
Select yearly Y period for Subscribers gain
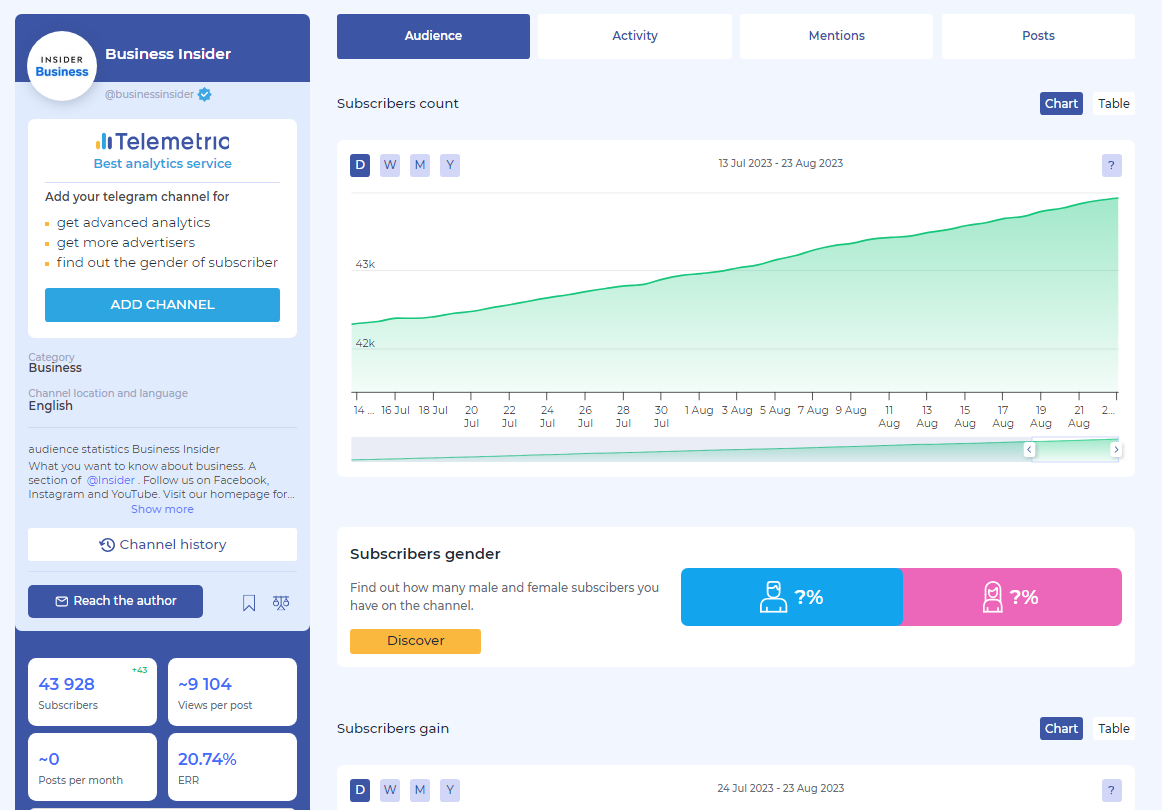tap(450, 790)
